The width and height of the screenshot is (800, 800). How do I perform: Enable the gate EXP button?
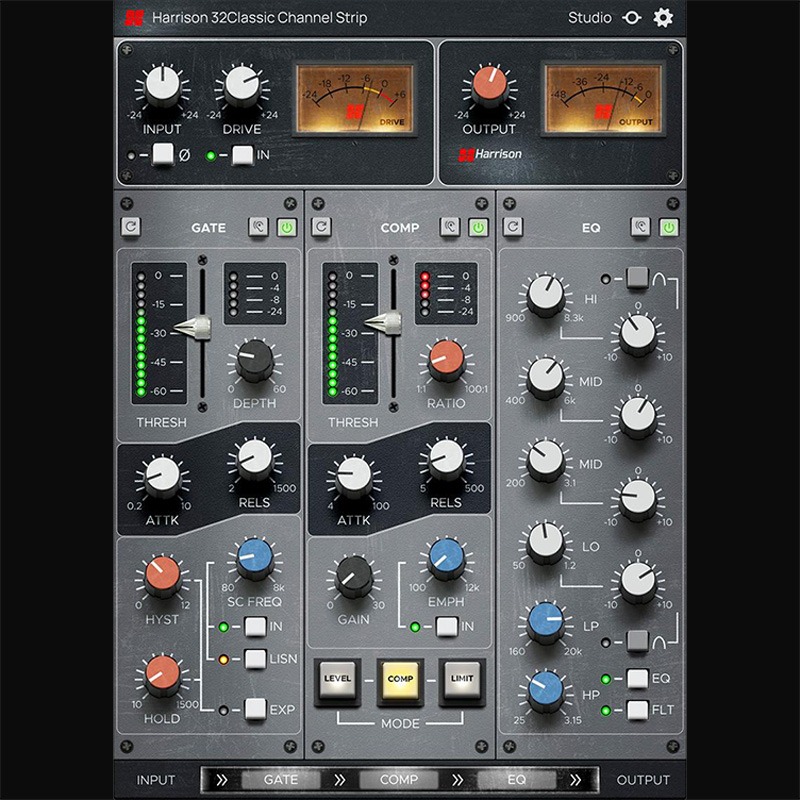tap(255, 709)
